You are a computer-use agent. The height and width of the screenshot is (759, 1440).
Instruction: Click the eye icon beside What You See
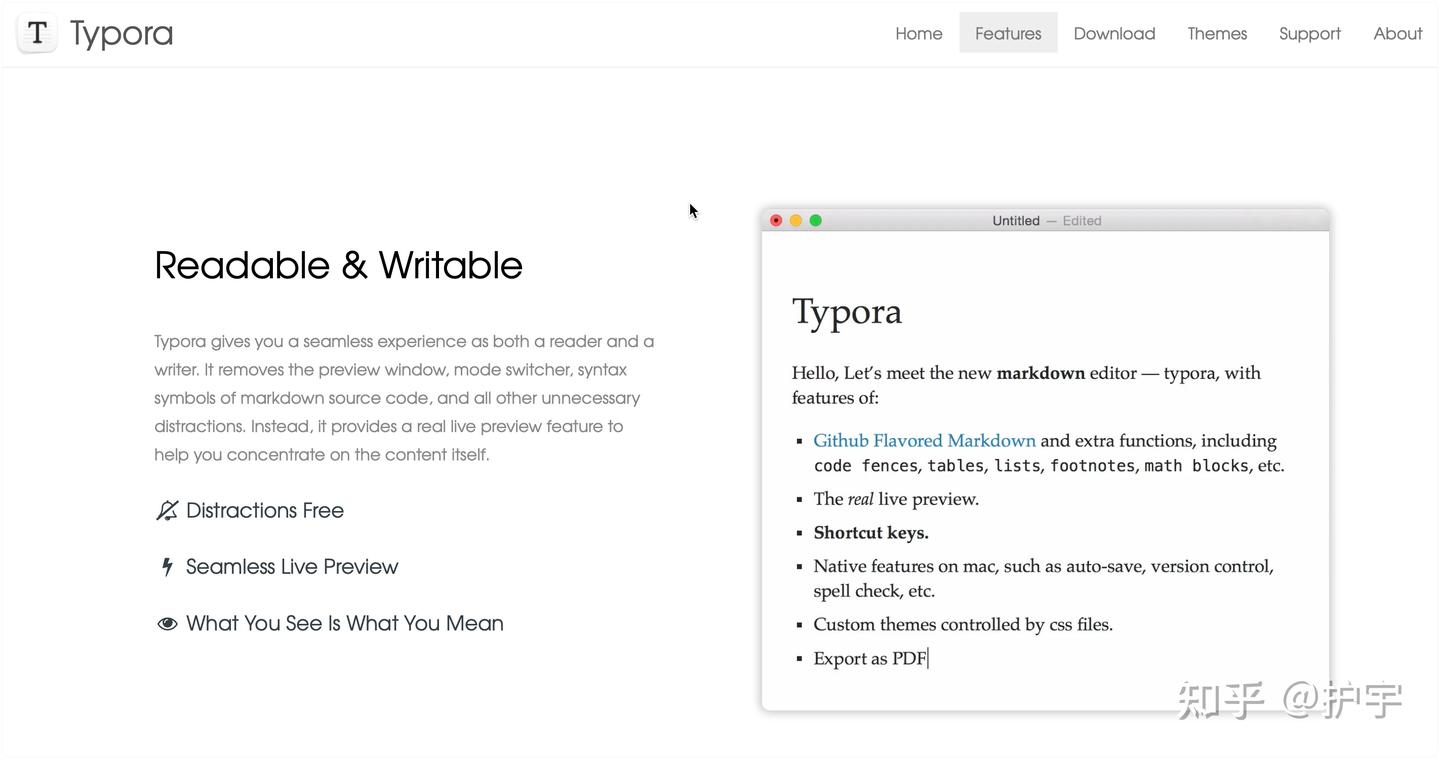point(167,624)
